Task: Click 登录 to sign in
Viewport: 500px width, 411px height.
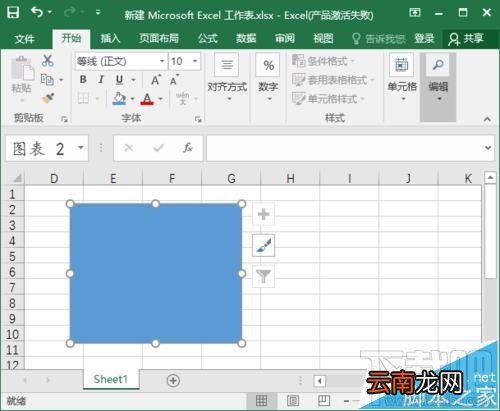Action: tap(424, 39)
